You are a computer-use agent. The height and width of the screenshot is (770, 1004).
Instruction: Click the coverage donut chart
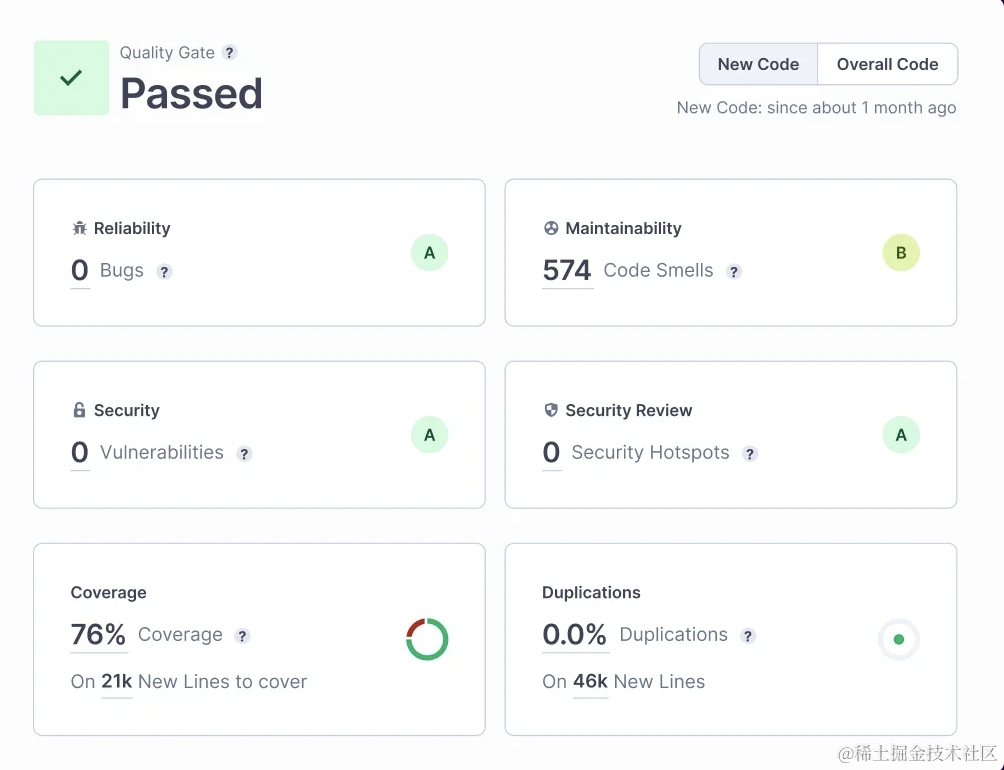(427, 639)
